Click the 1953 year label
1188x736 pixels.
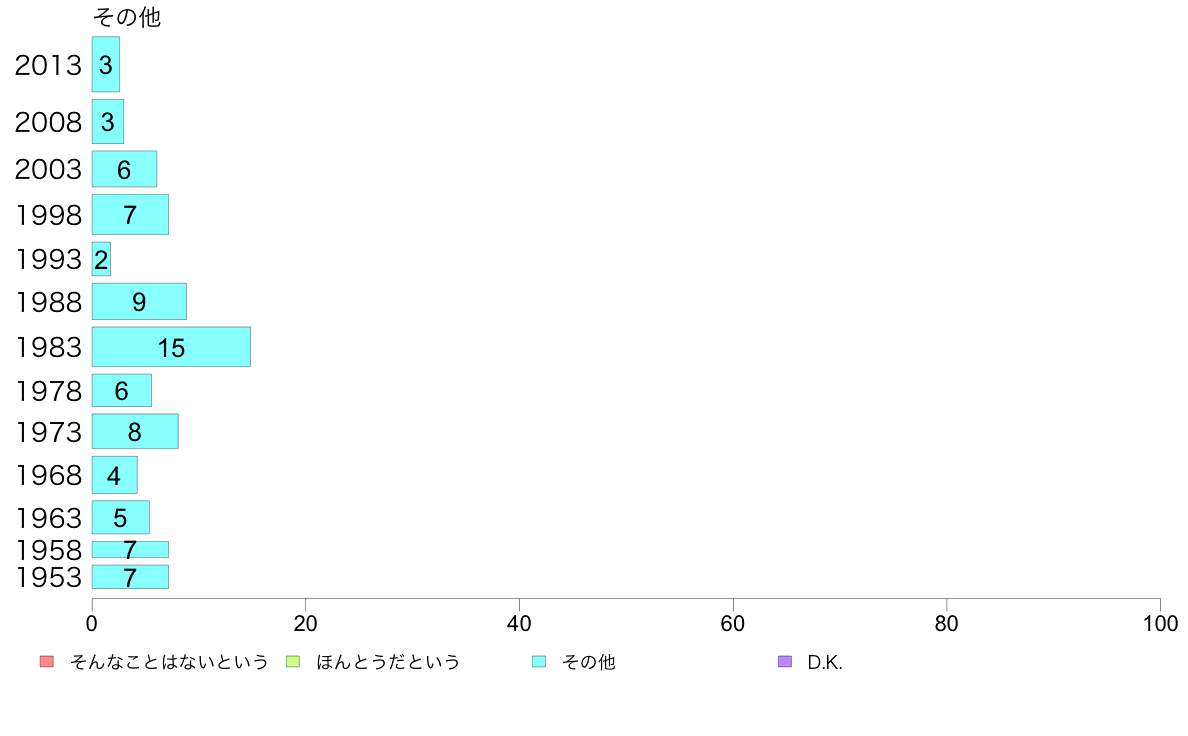point(48,578)
